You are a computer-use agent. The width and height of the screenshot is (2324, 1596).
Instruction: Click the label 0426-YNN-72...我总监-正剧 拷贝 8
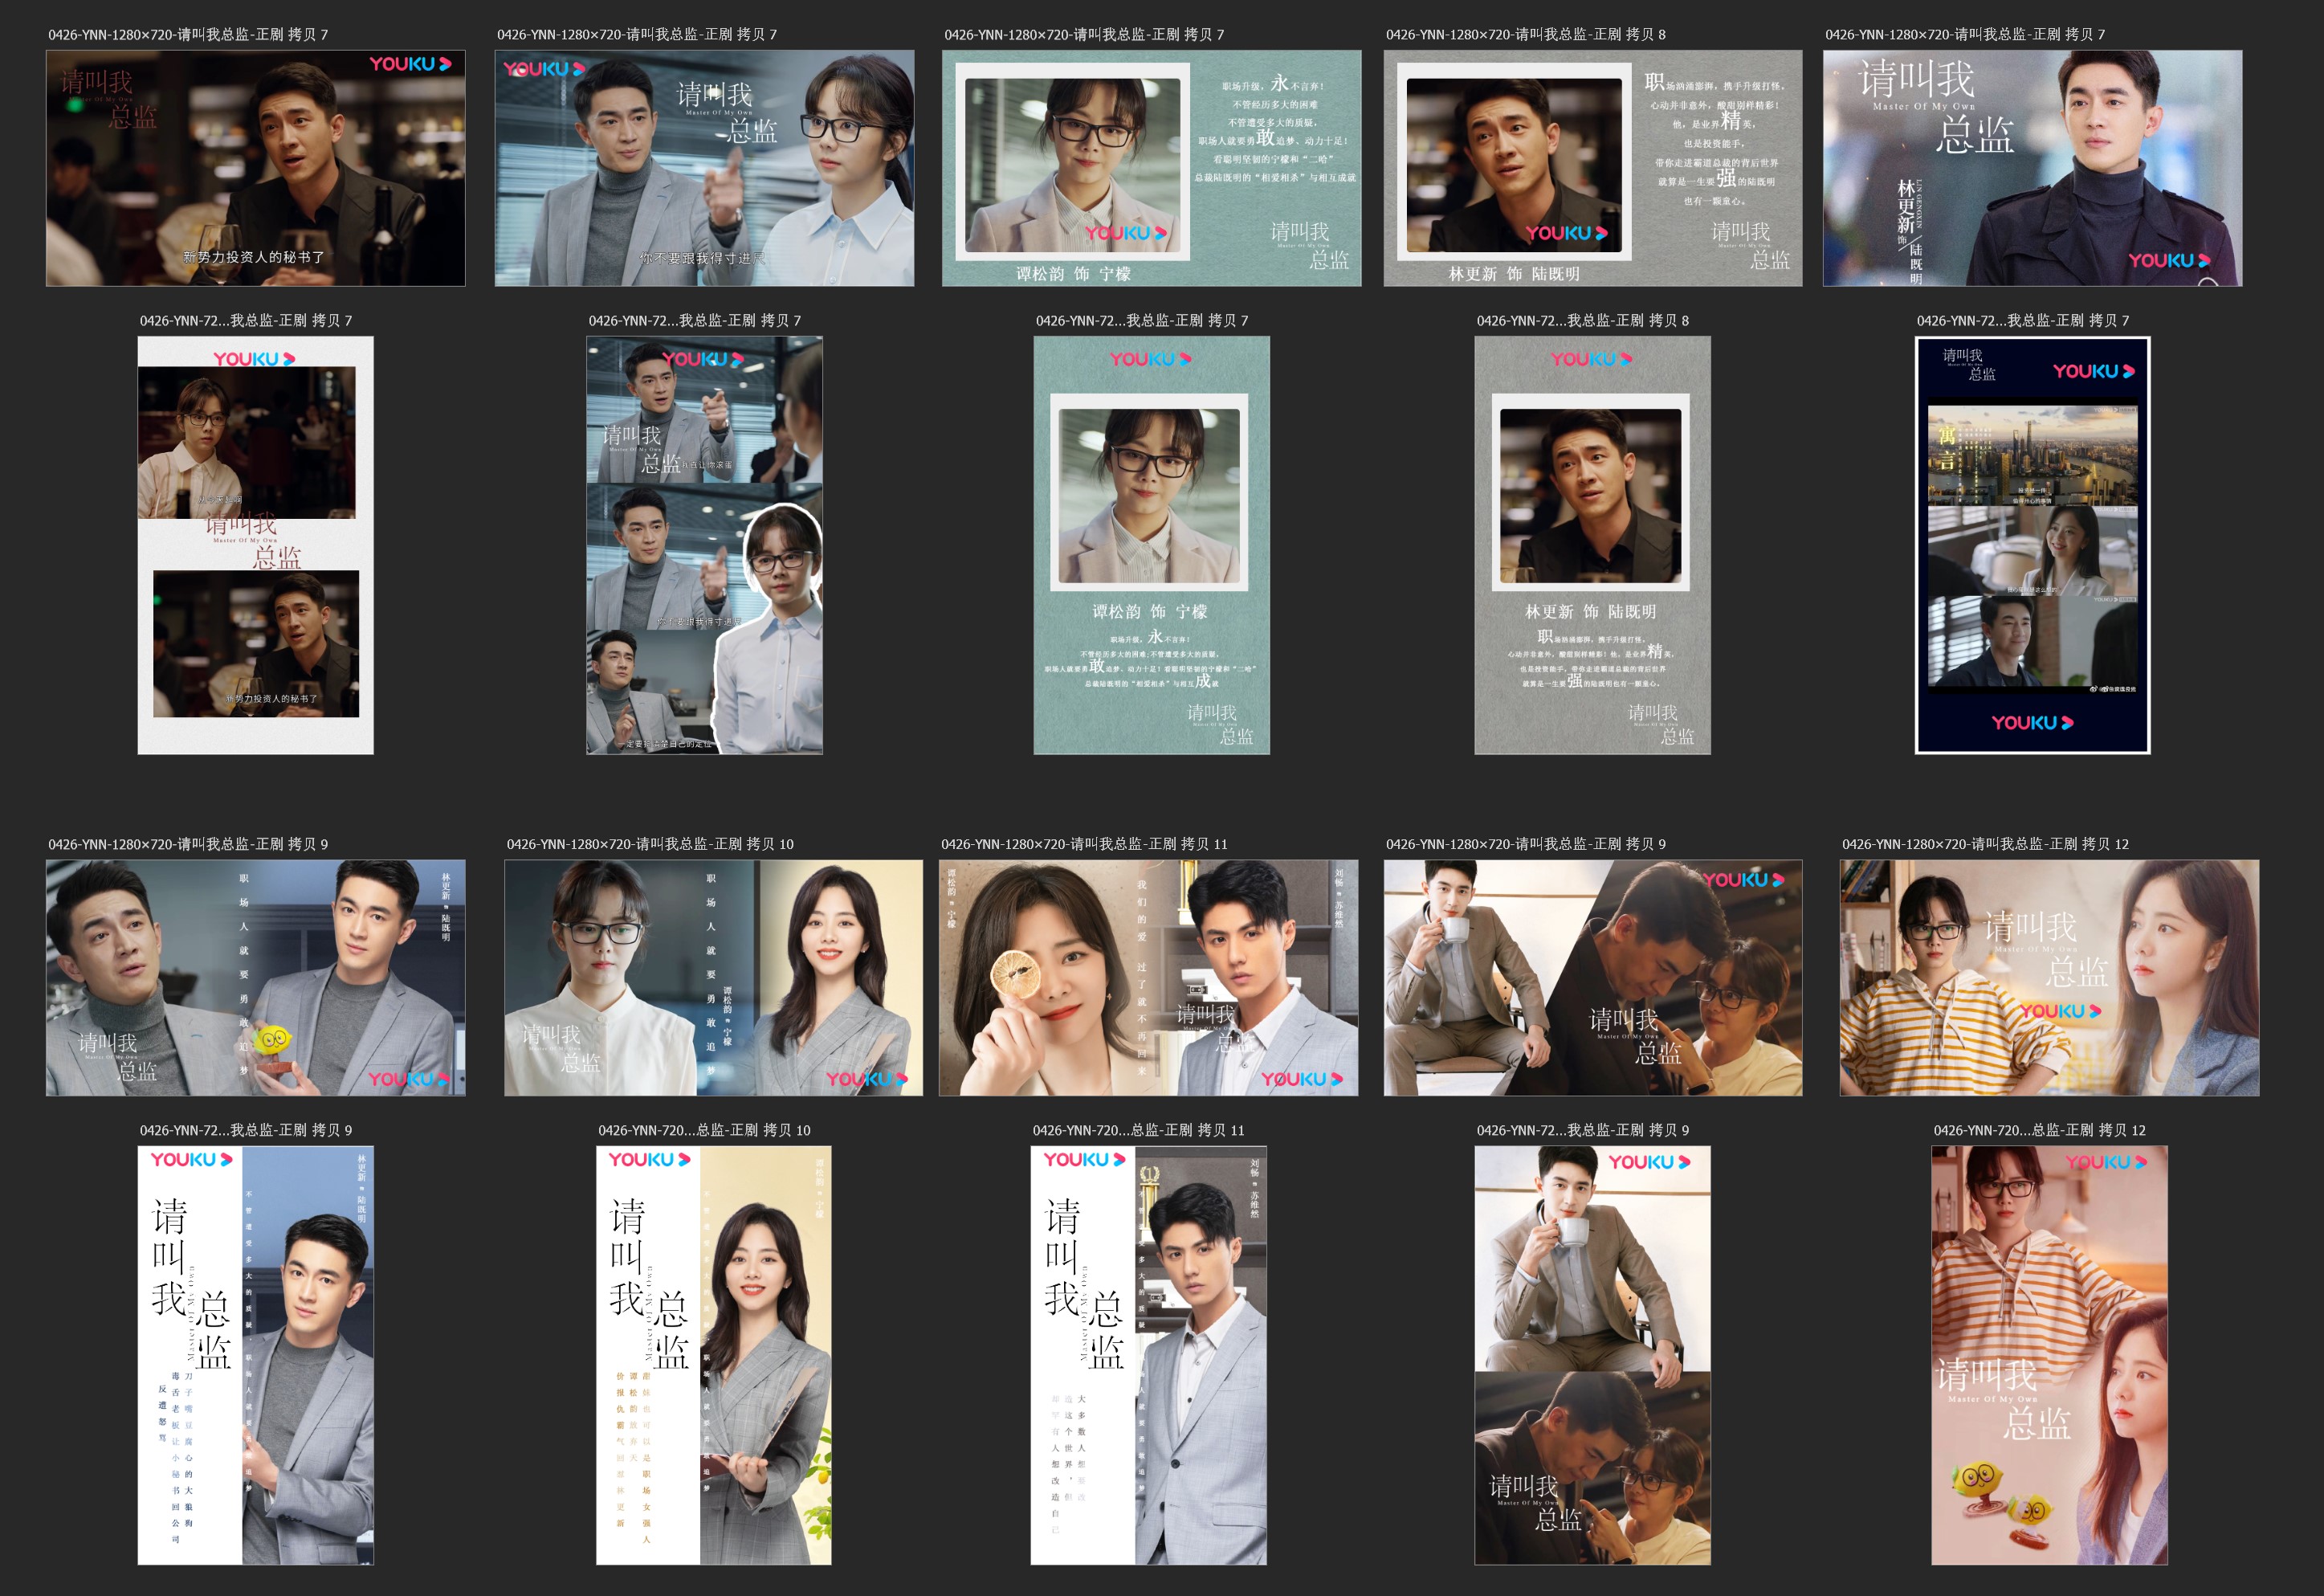pyautogui.click(x=1582, y=320)
